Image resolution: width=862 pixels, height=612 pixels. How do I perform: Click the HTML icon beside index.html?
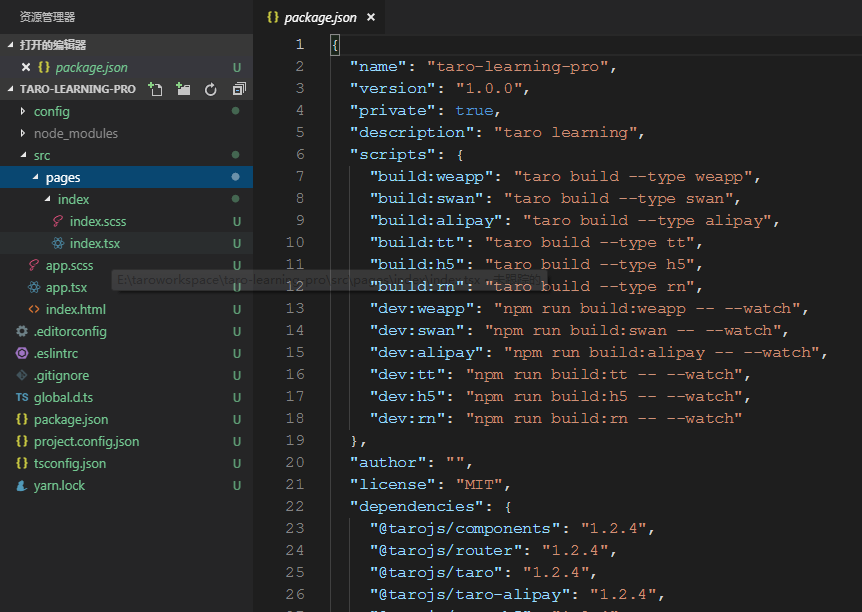[x=34, y=309]
